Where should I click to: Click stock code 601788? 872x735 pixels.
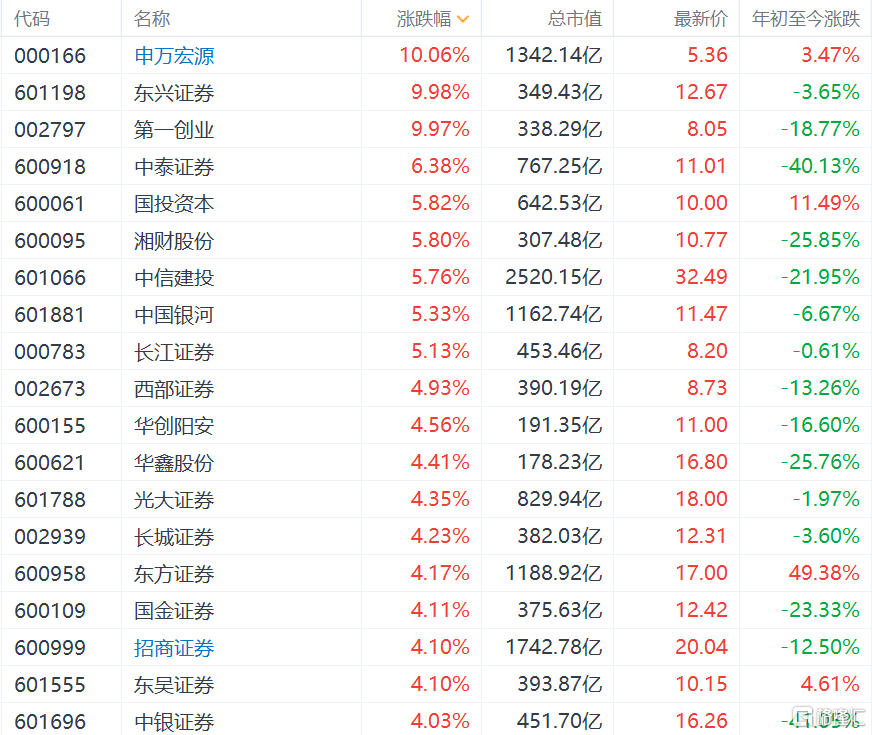tap(50, 500)
